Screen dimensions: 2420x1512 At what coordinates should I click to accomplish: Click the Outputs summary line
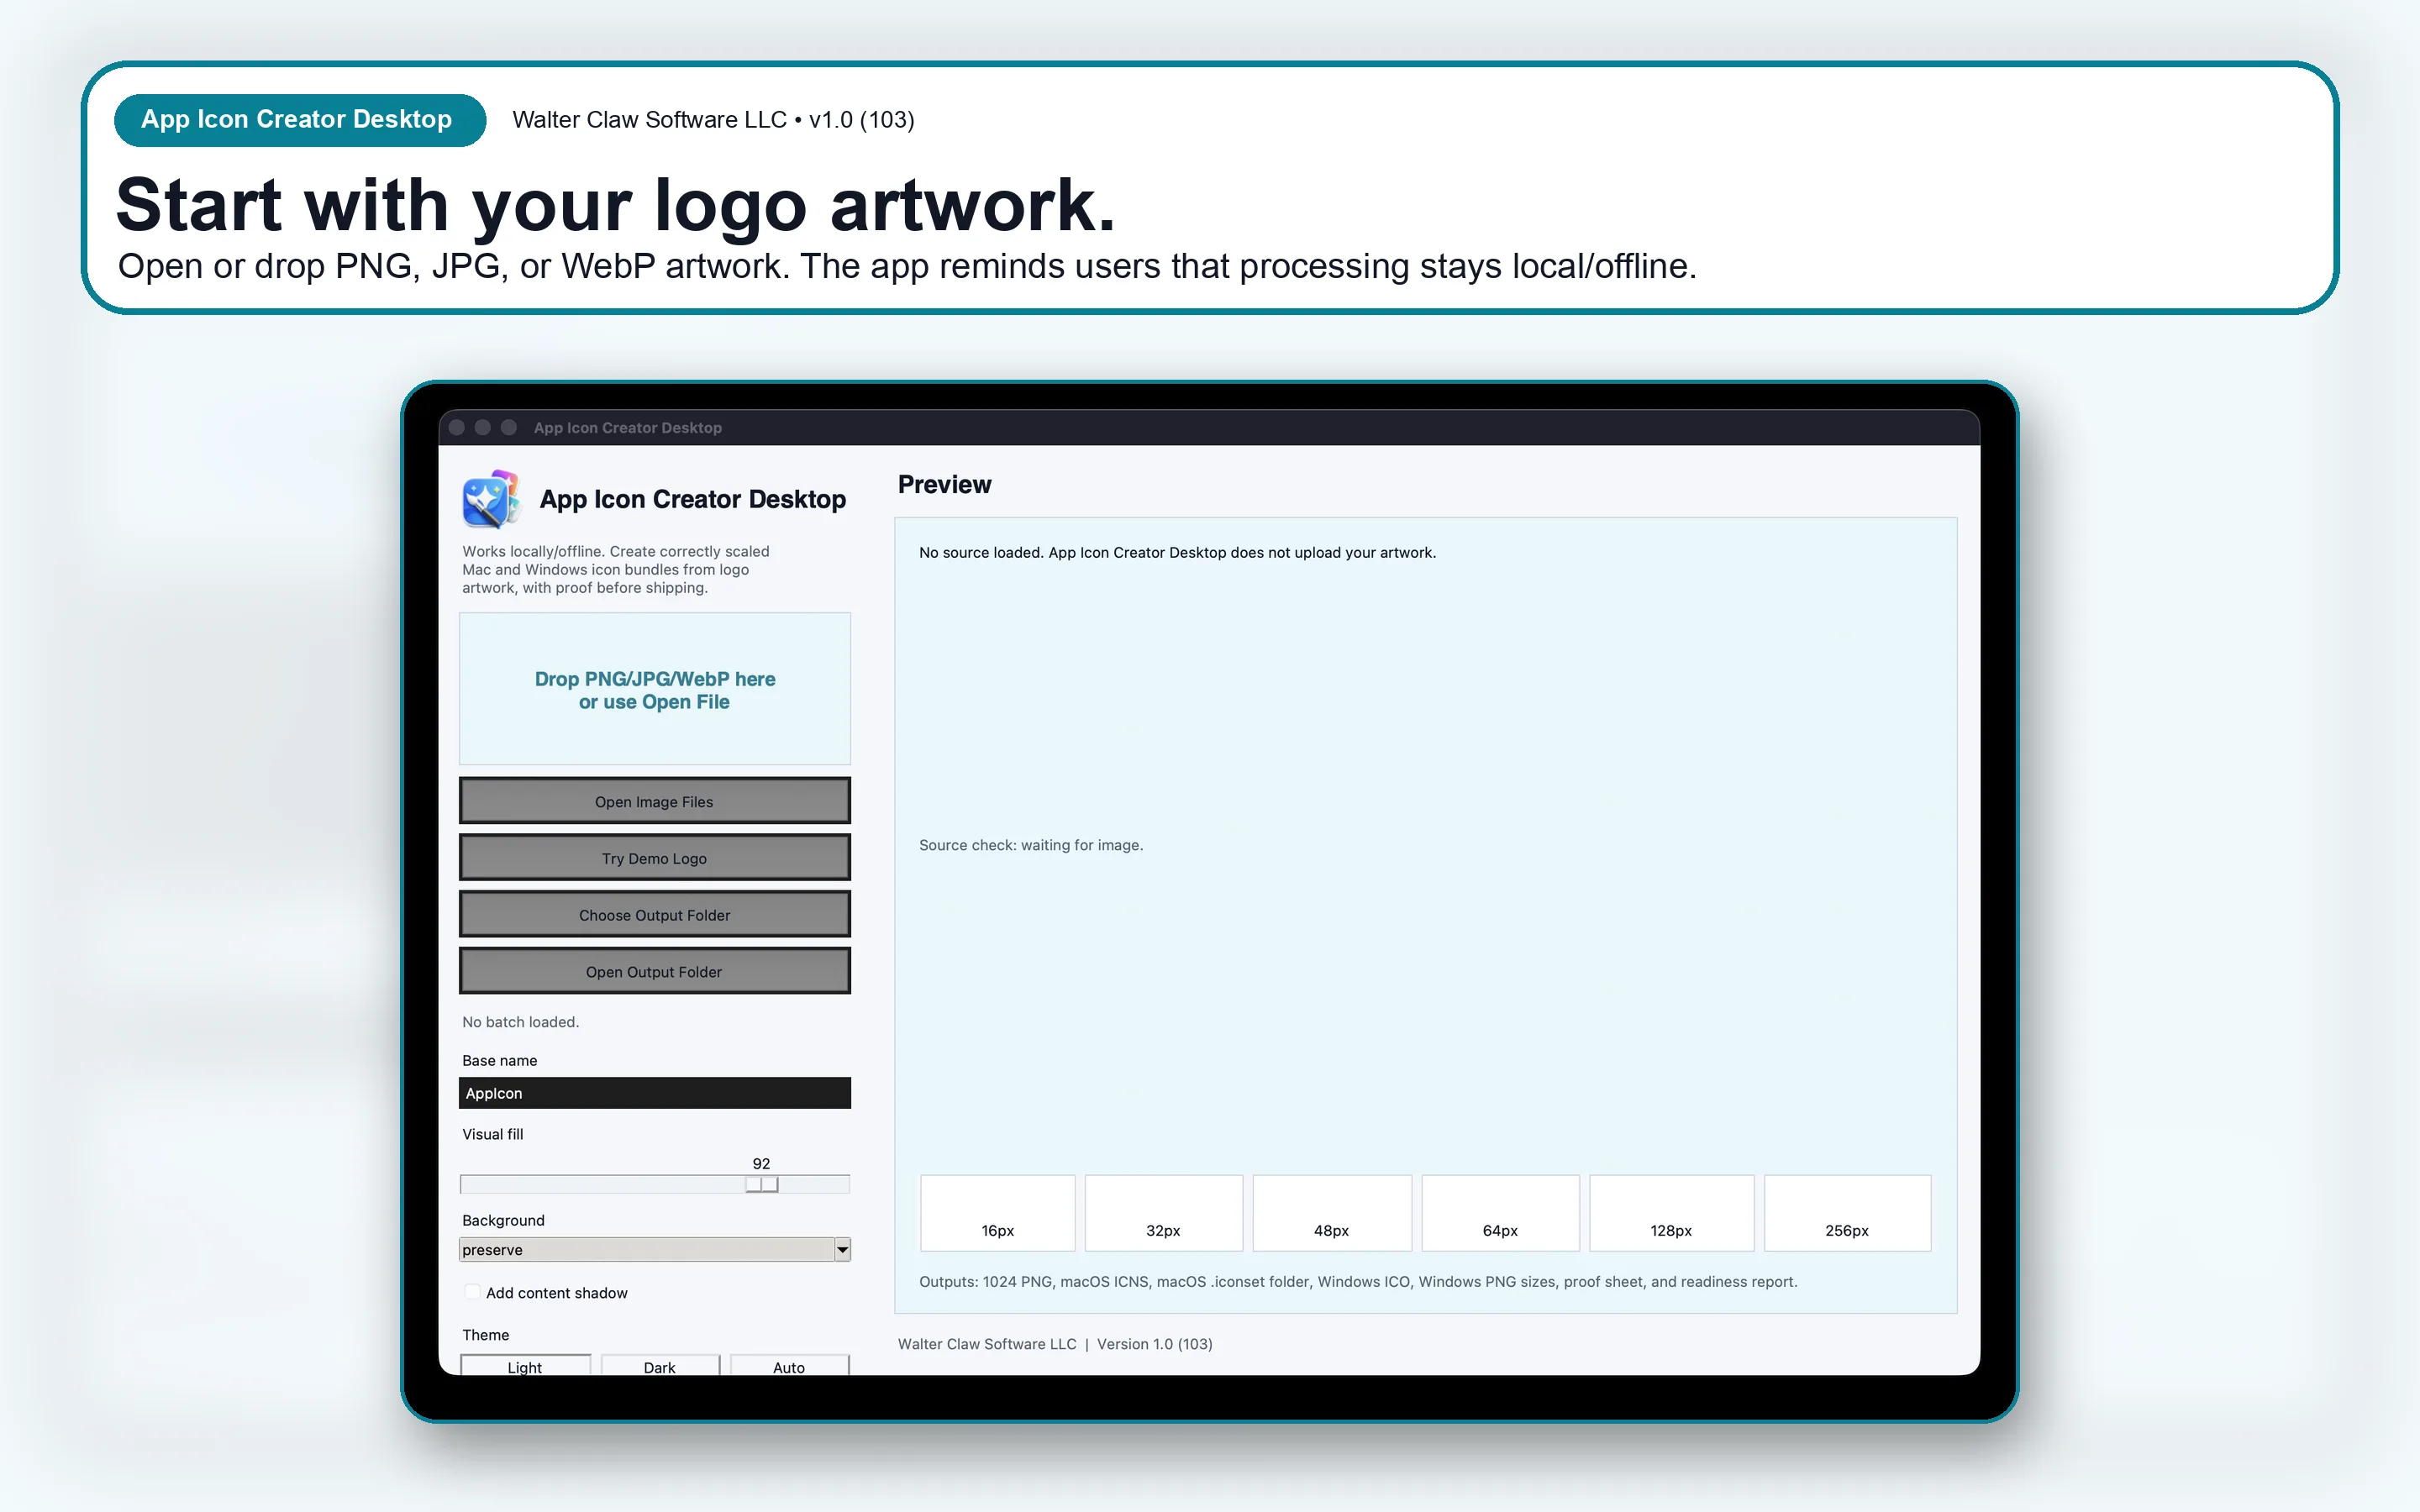tap(1358, 1281)
